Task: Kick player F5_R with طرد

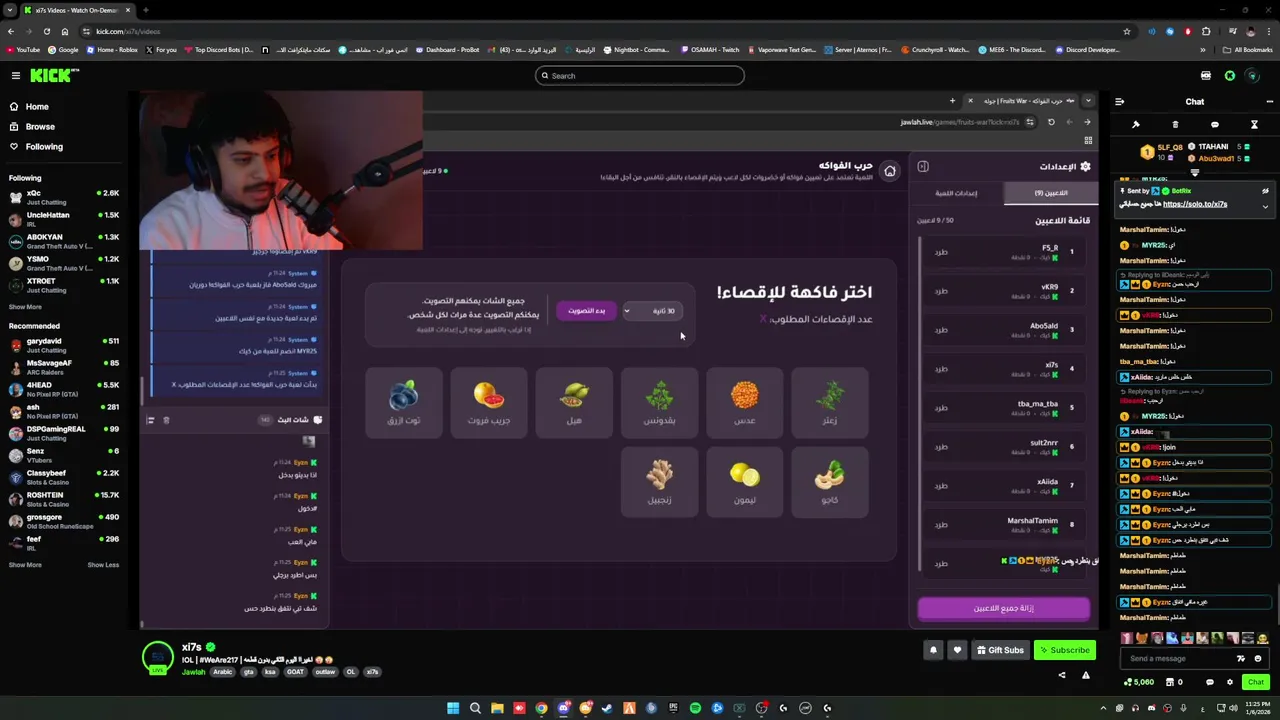Action: click(941, 252)
